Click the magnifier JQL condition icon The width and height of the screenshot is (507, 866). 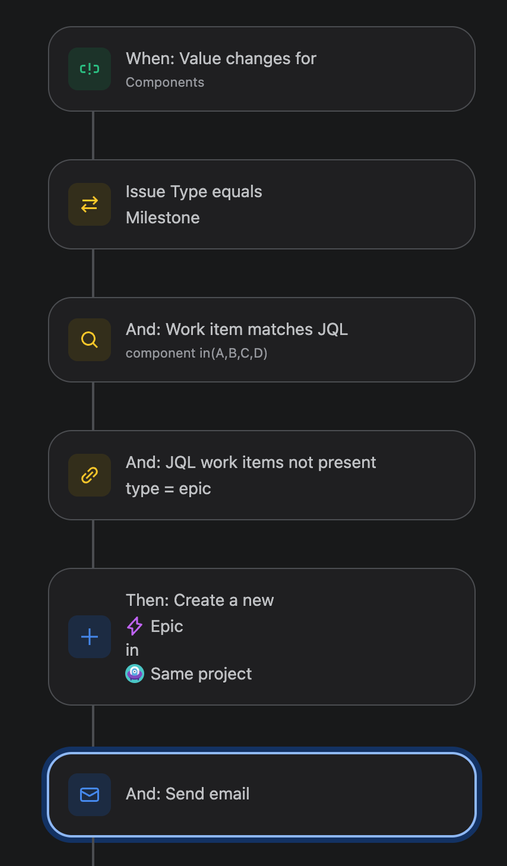(89, 340)
